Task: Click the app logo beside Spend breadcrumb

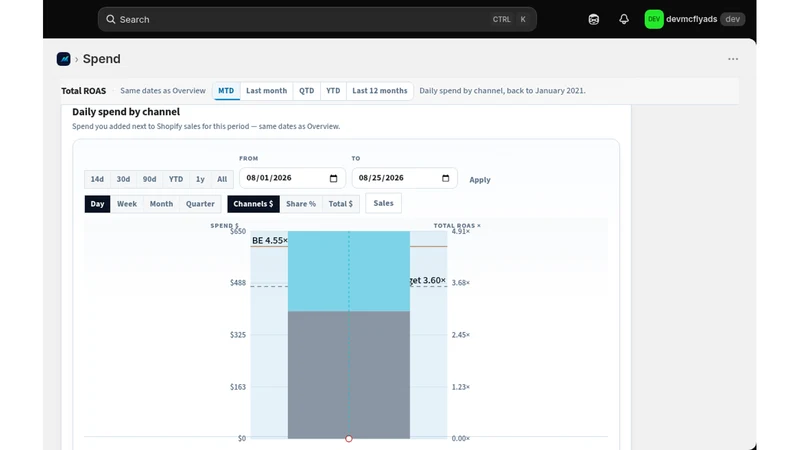Action: 63,59
